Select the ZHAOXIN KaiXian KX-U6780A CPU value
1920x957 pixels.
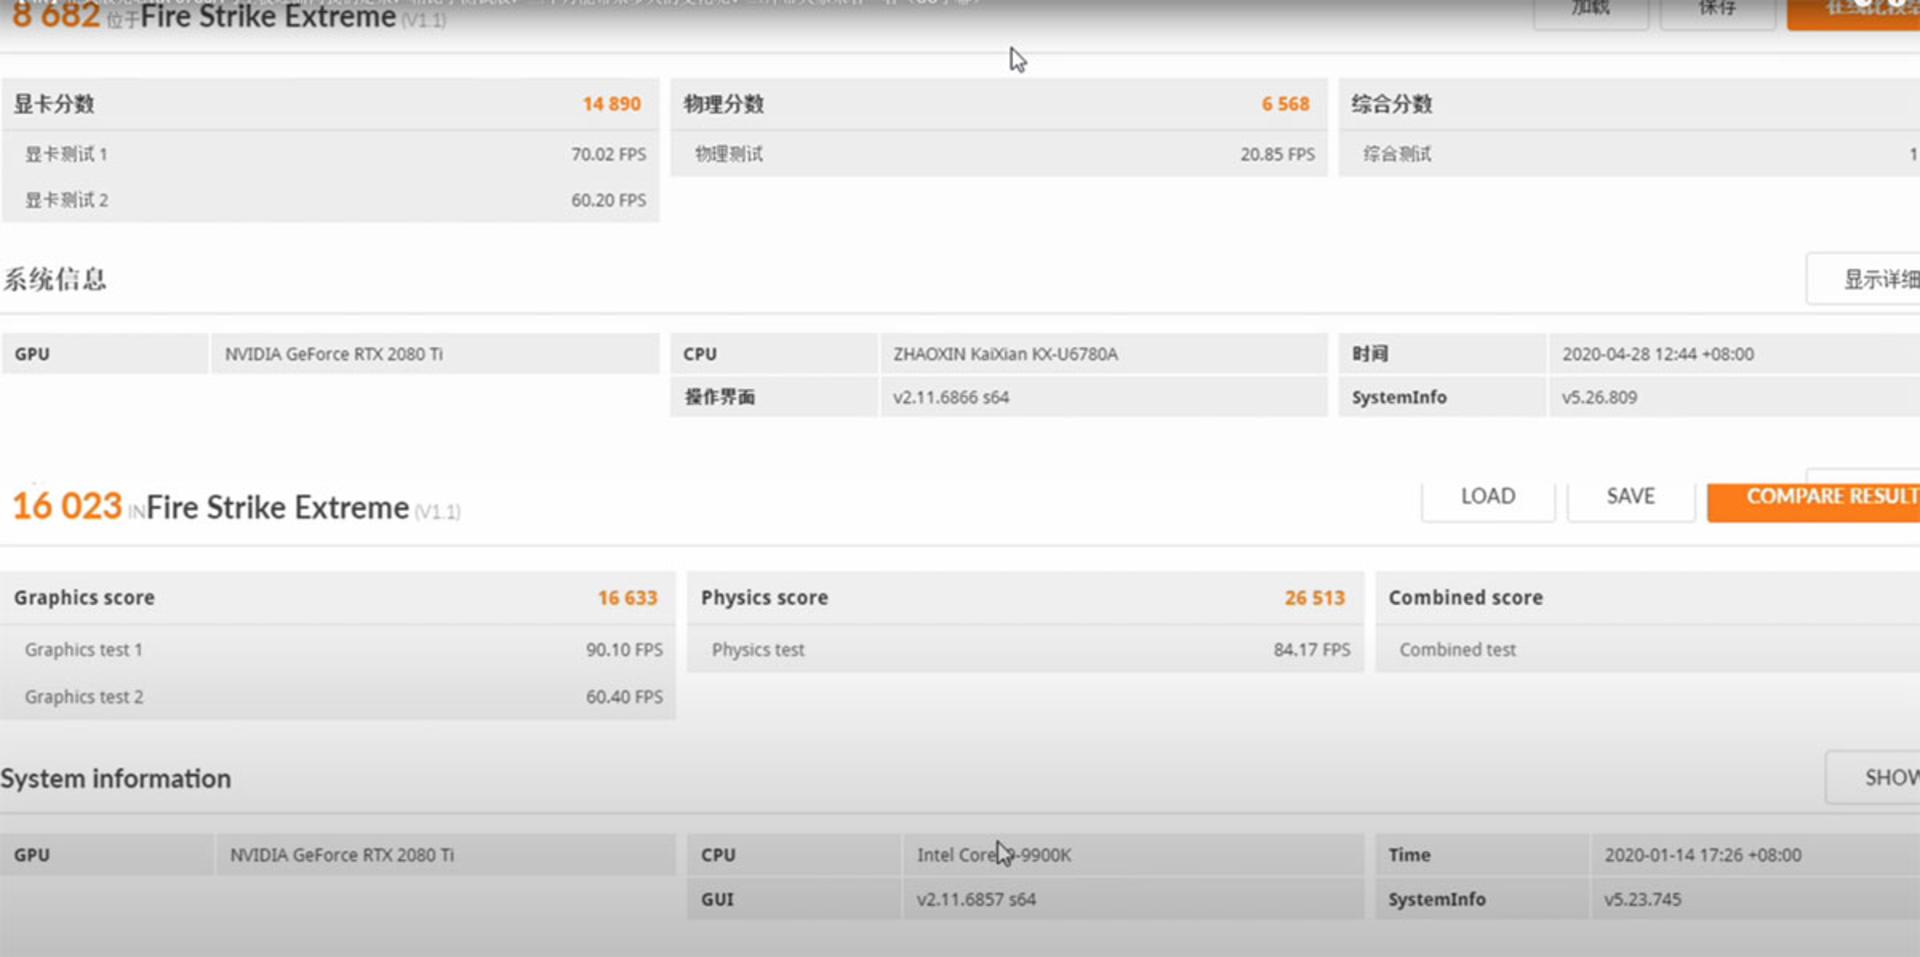point(1005,354)
